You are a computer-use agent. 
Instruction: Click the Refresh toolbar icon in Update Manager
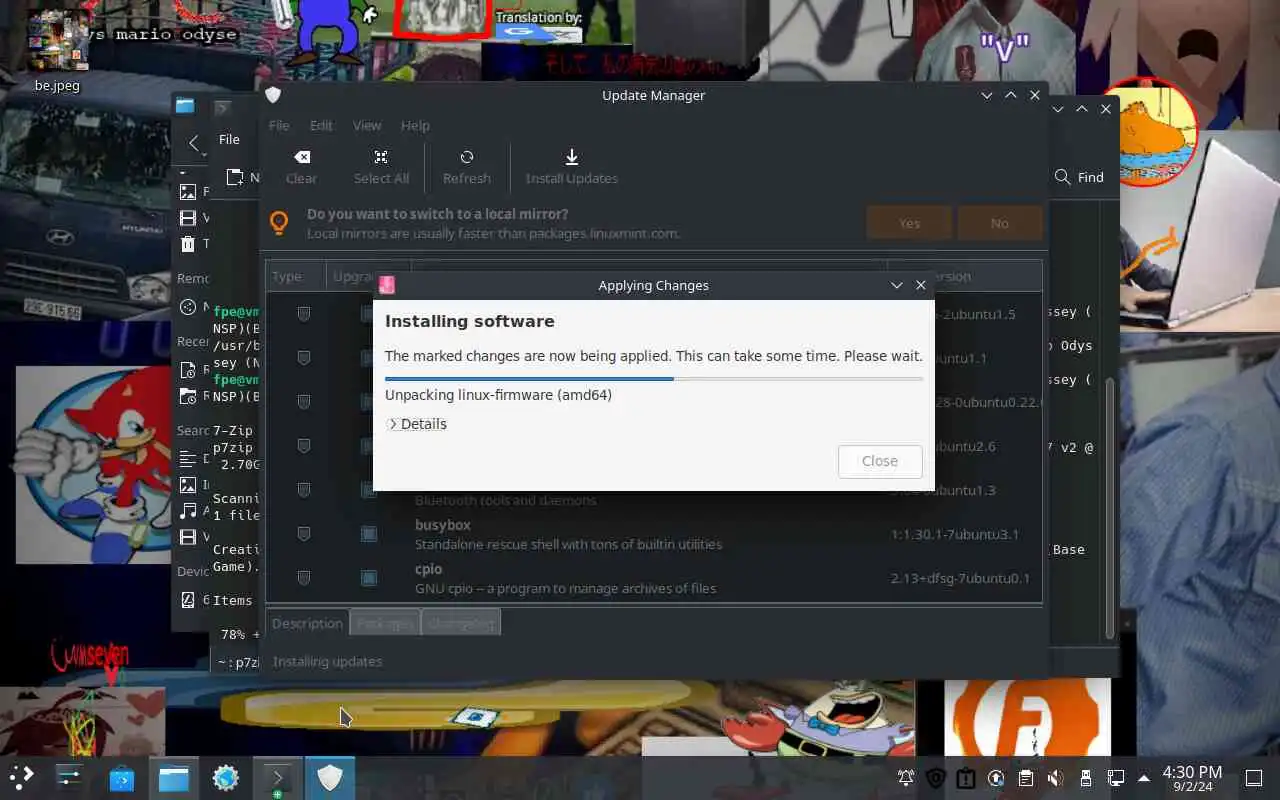[467, 157]
